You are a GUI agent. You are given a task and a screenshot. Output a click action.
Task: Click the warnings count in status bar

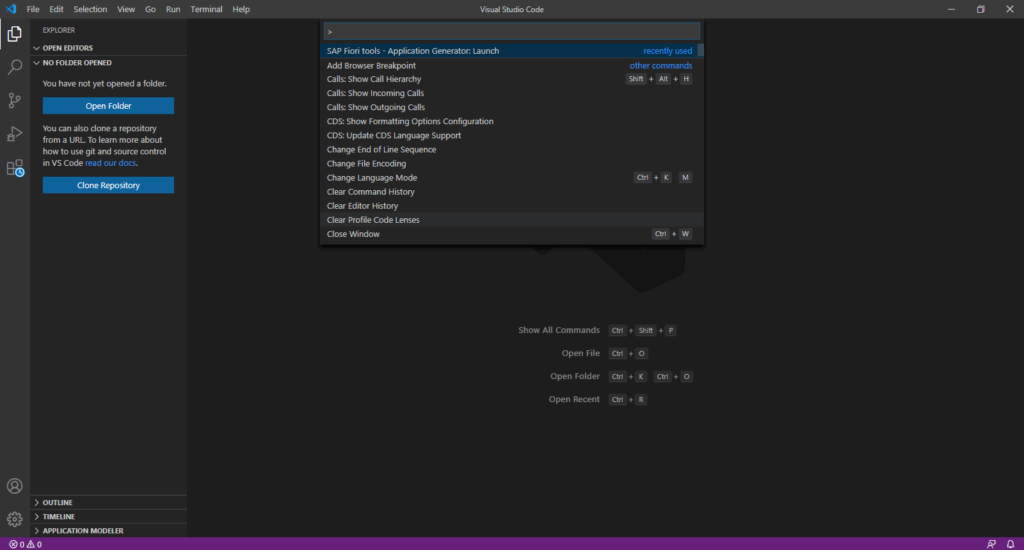[x=34, y=544]
